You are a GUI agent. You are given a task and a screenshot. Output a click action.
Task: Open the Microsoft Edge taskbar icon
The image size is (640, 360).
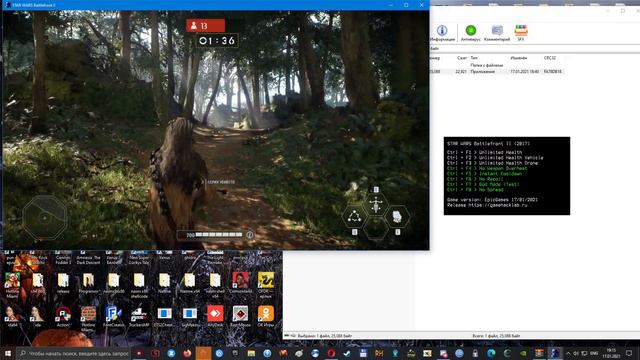coord(491,353)
